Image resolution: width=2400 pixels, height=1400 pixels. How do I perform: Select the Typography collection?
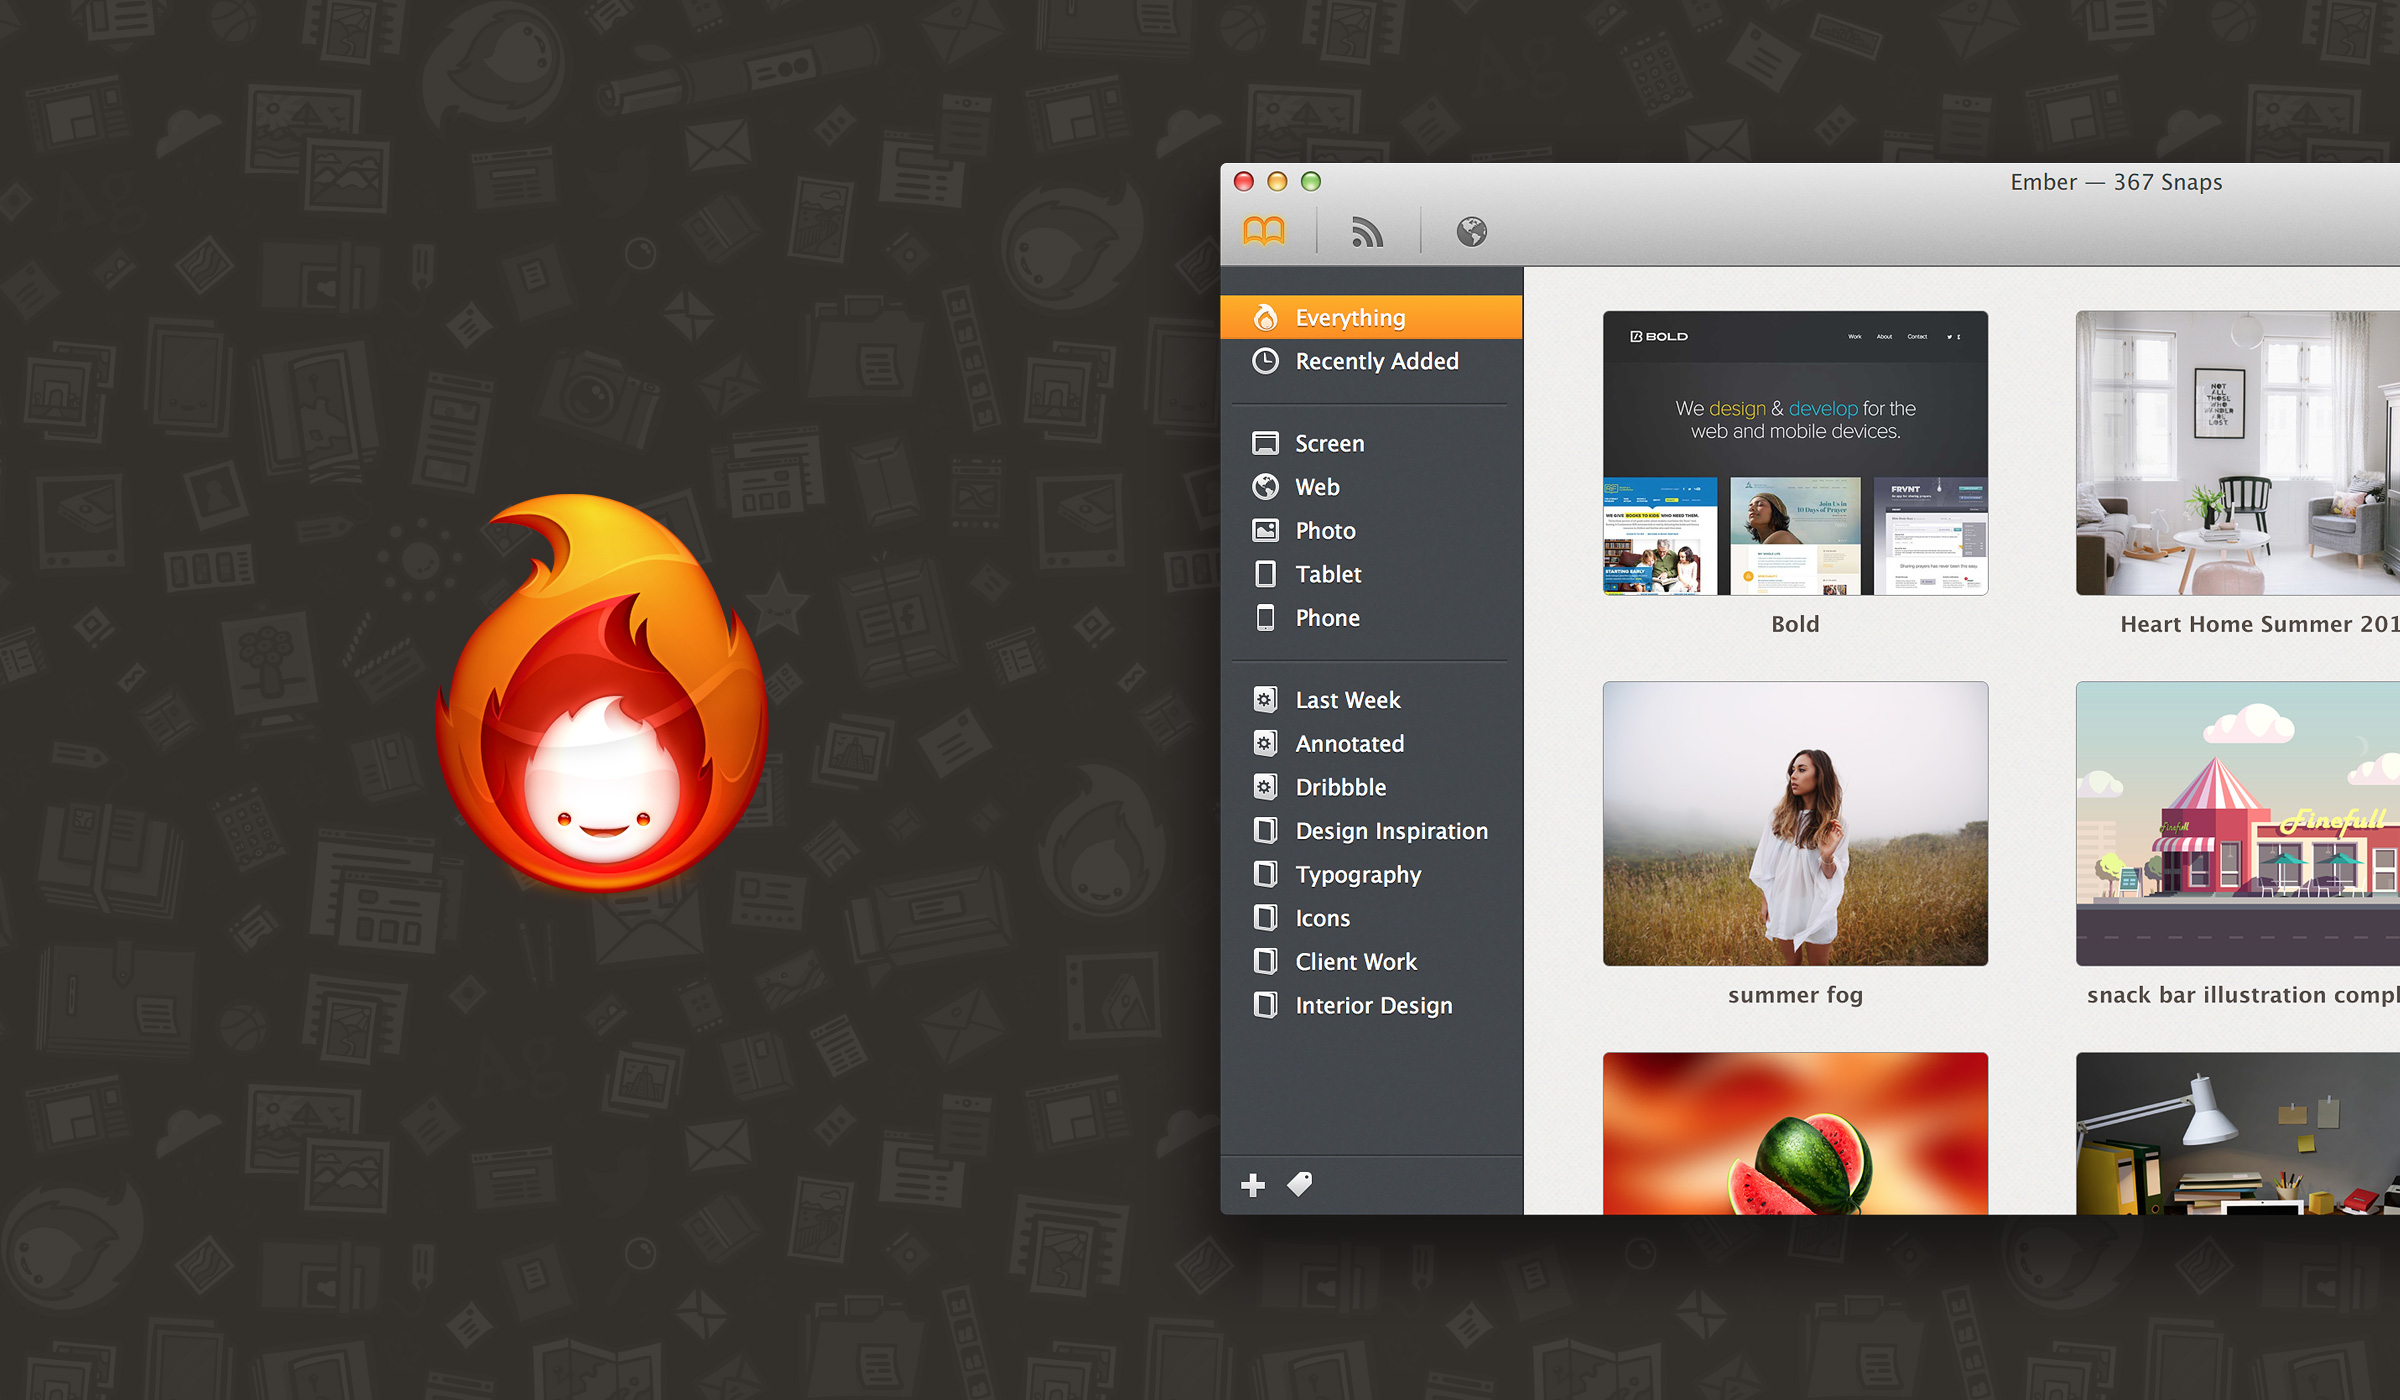(x=1357, y=874)
